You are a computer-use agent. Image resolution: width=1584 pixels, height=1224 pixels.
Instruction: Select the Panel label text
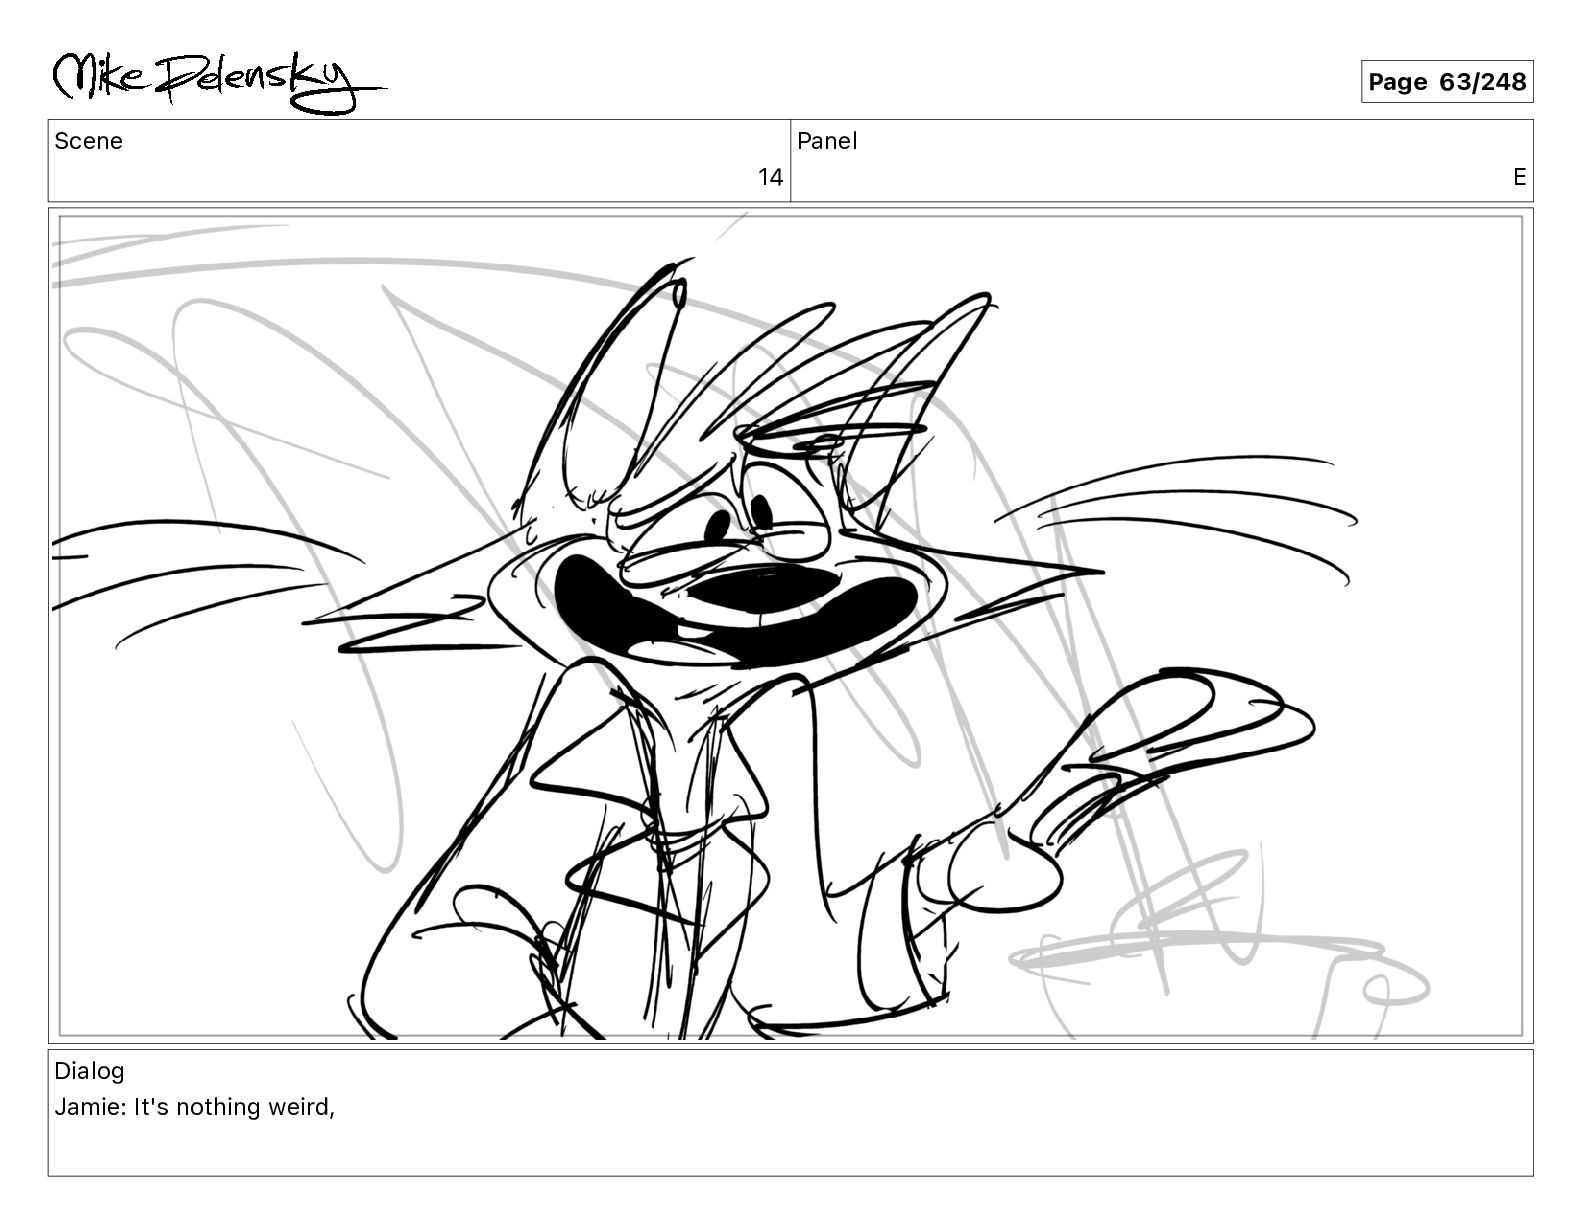(x=827, y=141)
